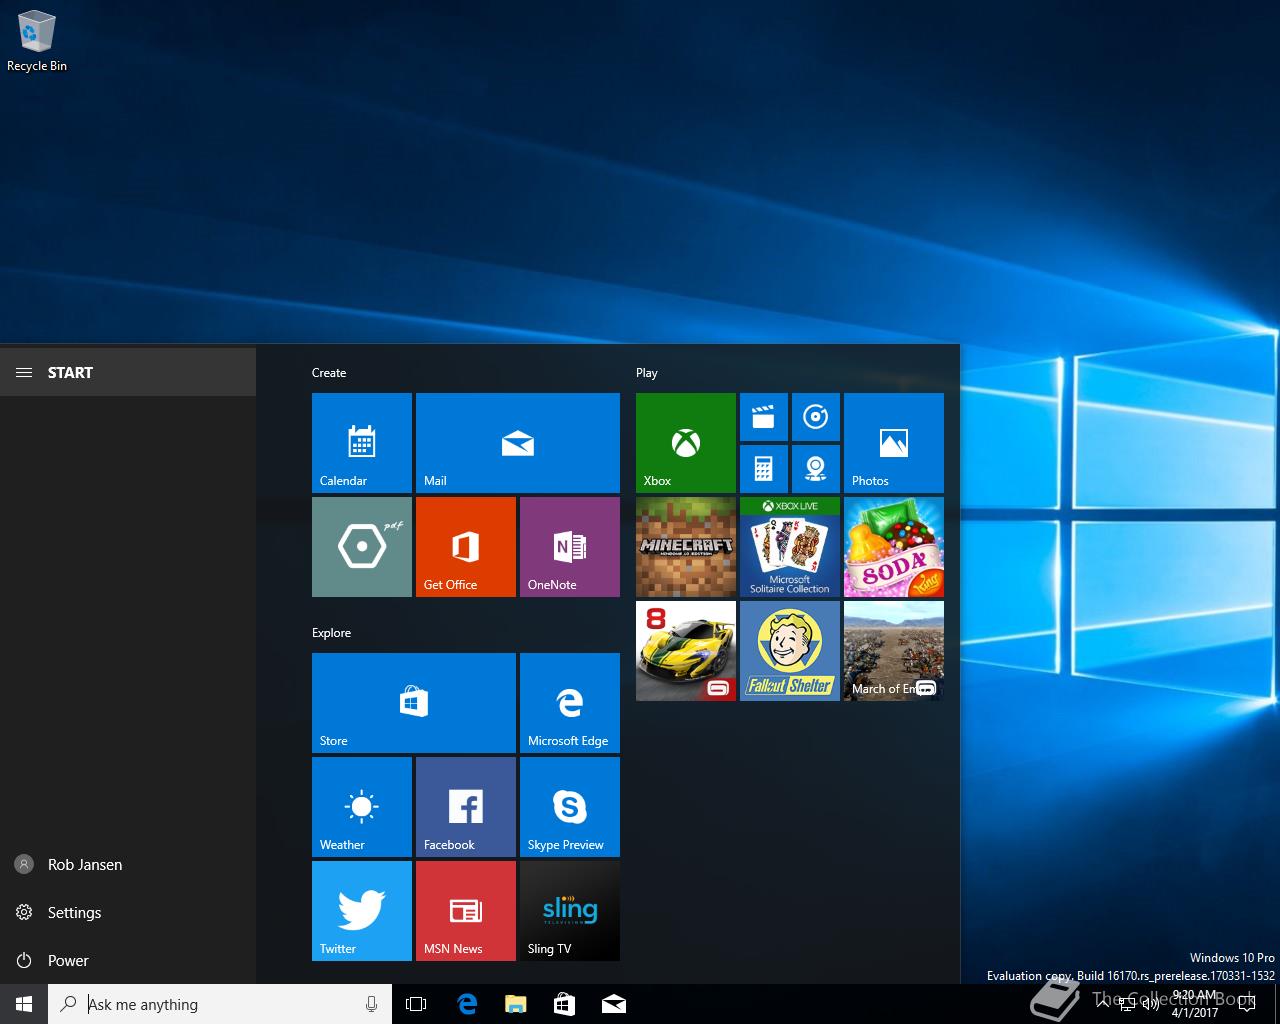
Task: Click the Cortana microphone icon
Action: [371, 1004]
